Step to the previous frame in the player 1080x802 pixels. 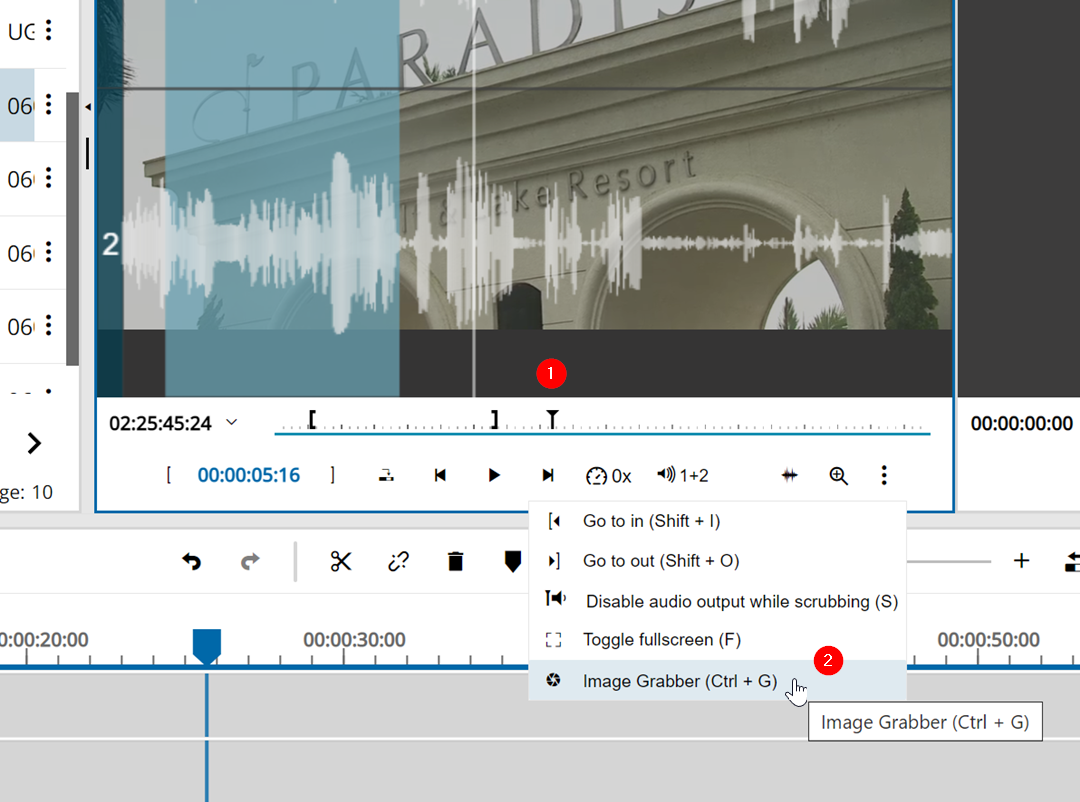pyautogui.click(x=440, y=476)
